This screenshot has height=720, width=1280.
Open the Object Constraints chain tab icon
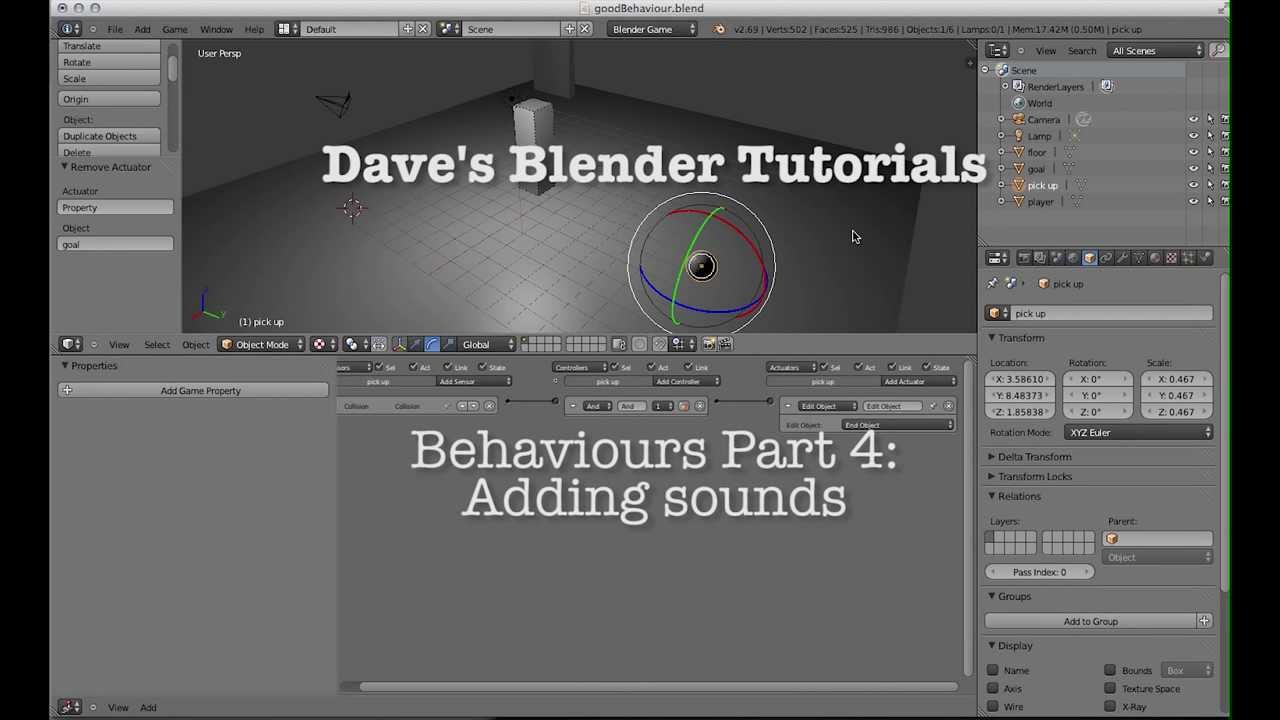(x=1106, y=258)
